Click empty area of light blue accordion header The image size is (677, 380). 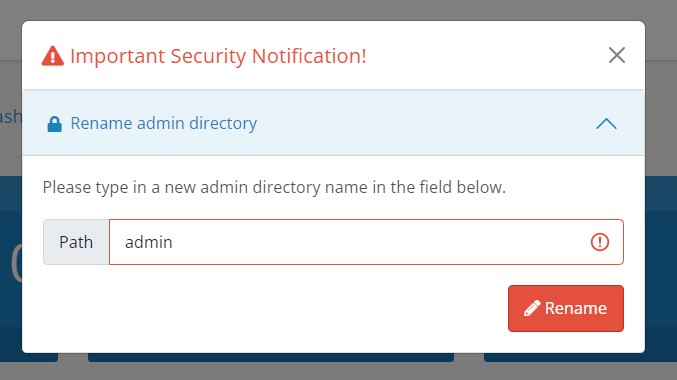coord(423,124)
